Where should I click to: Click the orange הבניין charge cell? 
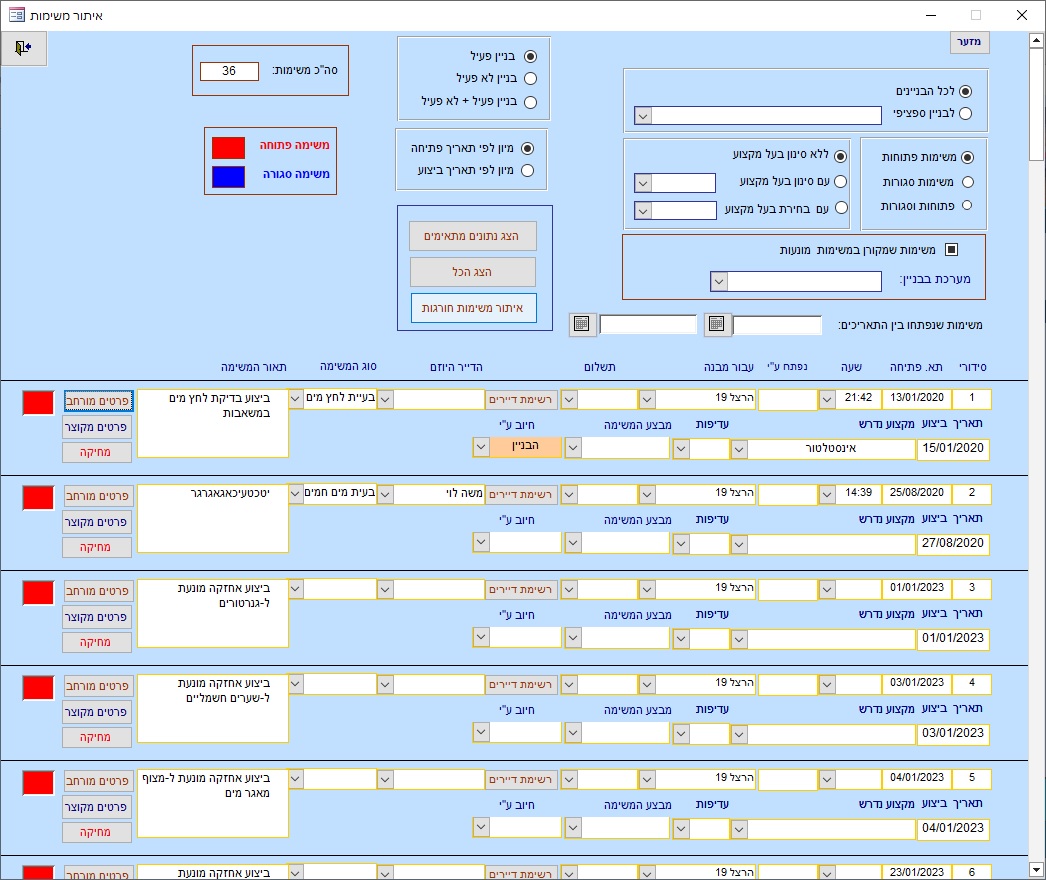(526, 446)
